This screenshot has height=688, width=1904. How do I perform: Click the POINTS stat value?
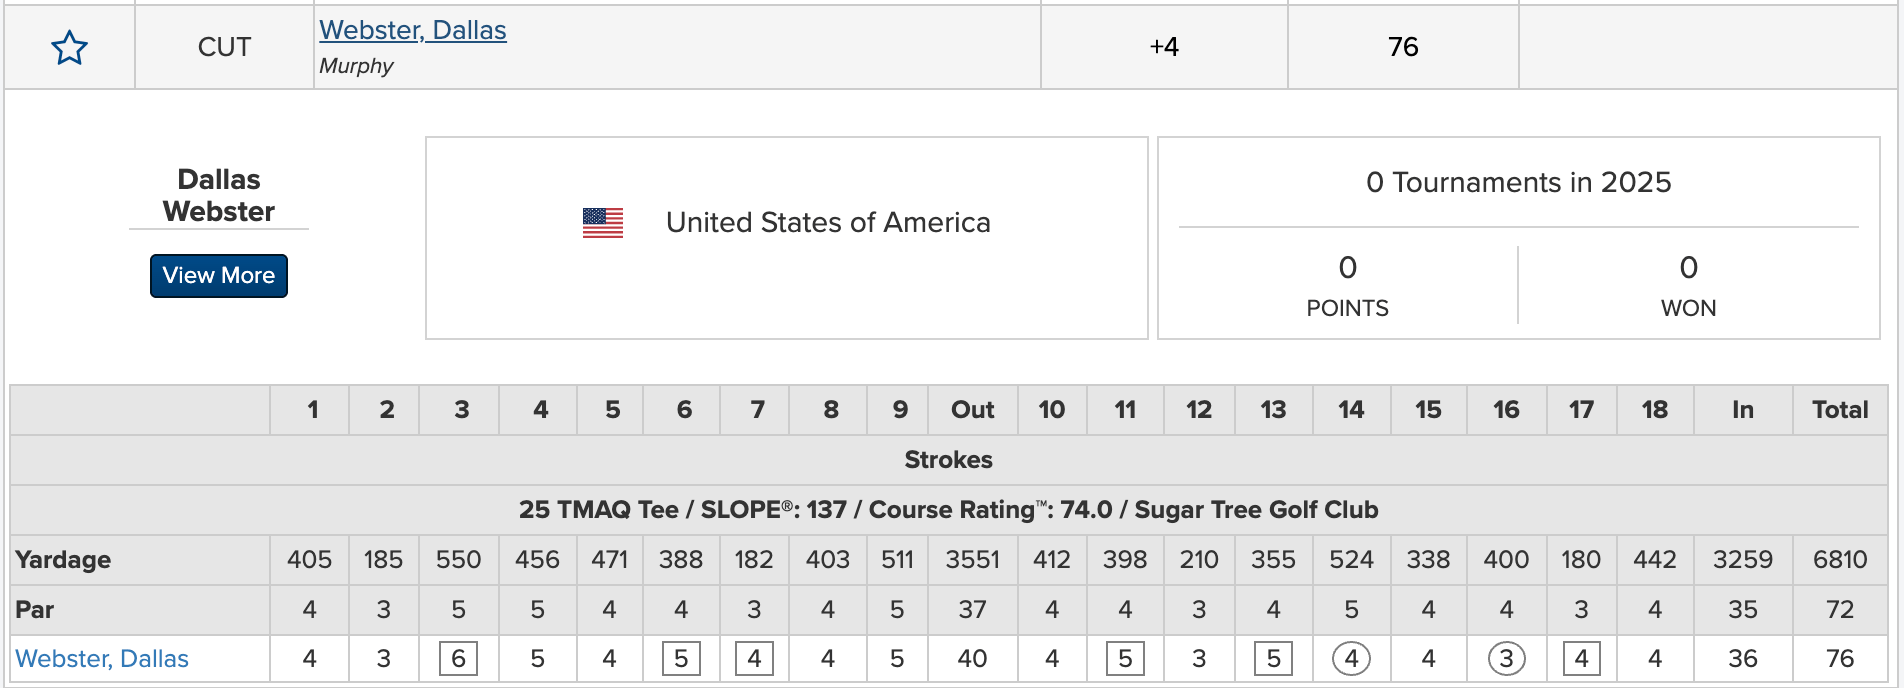[1347, 268]
